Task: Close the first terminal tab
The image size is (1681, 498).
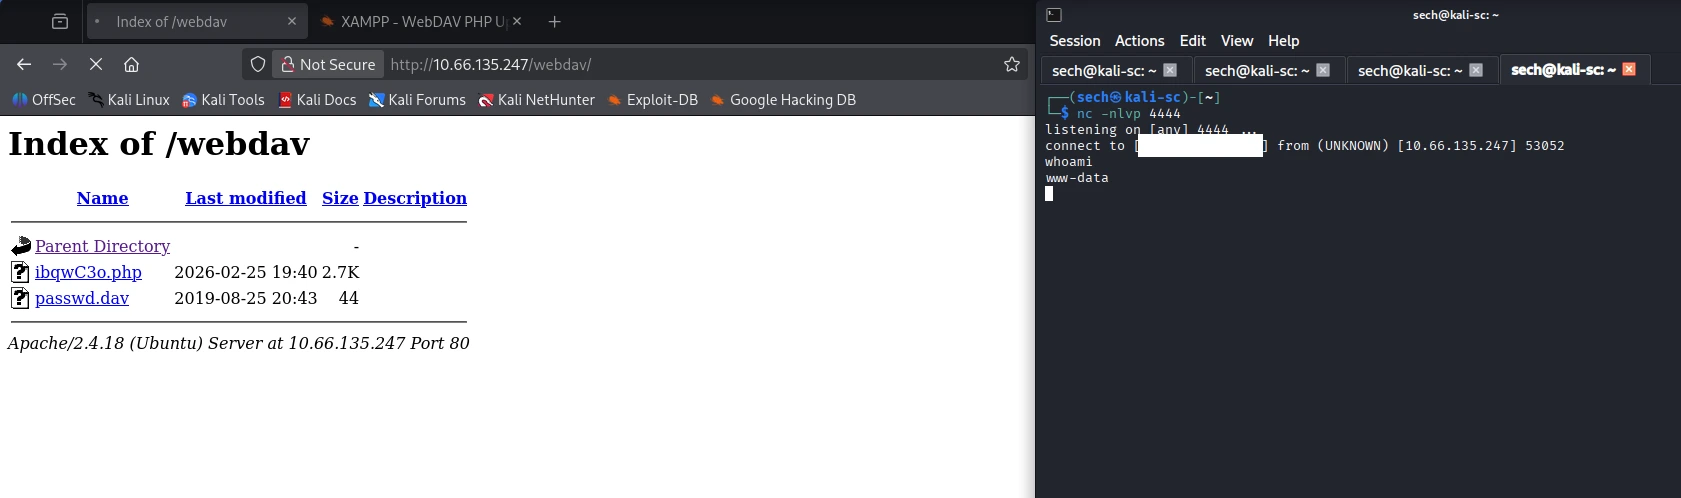Action: pyautogui.click(x=1170, y=70)
